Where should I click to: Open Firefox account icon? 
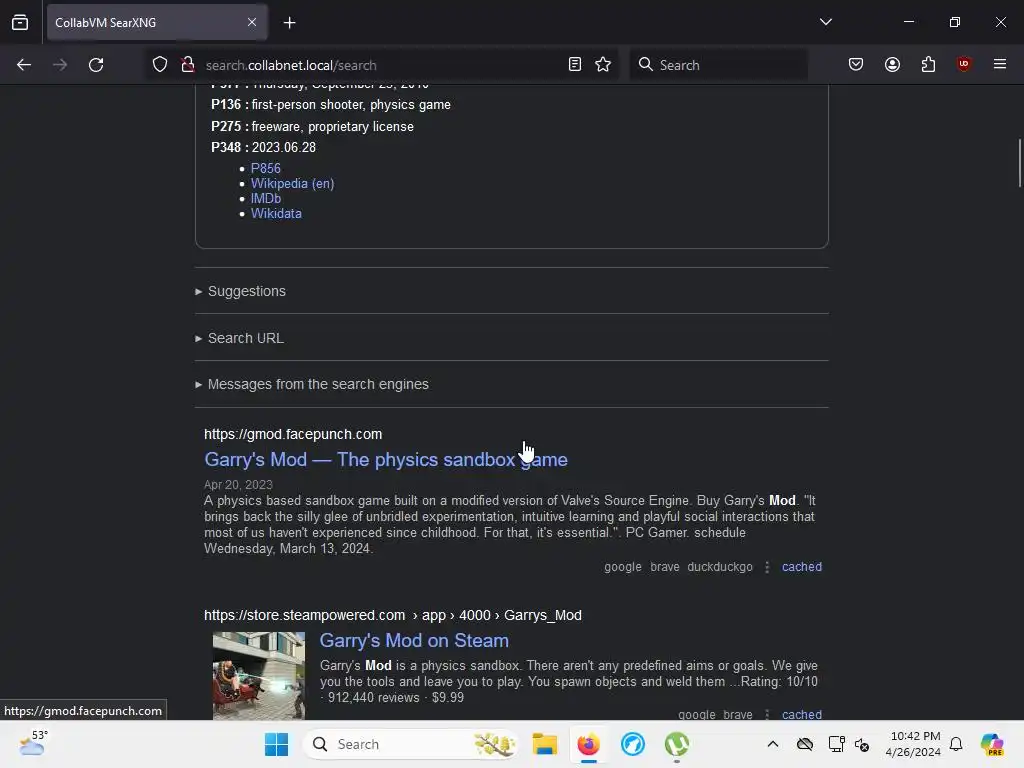click(892, 65)
